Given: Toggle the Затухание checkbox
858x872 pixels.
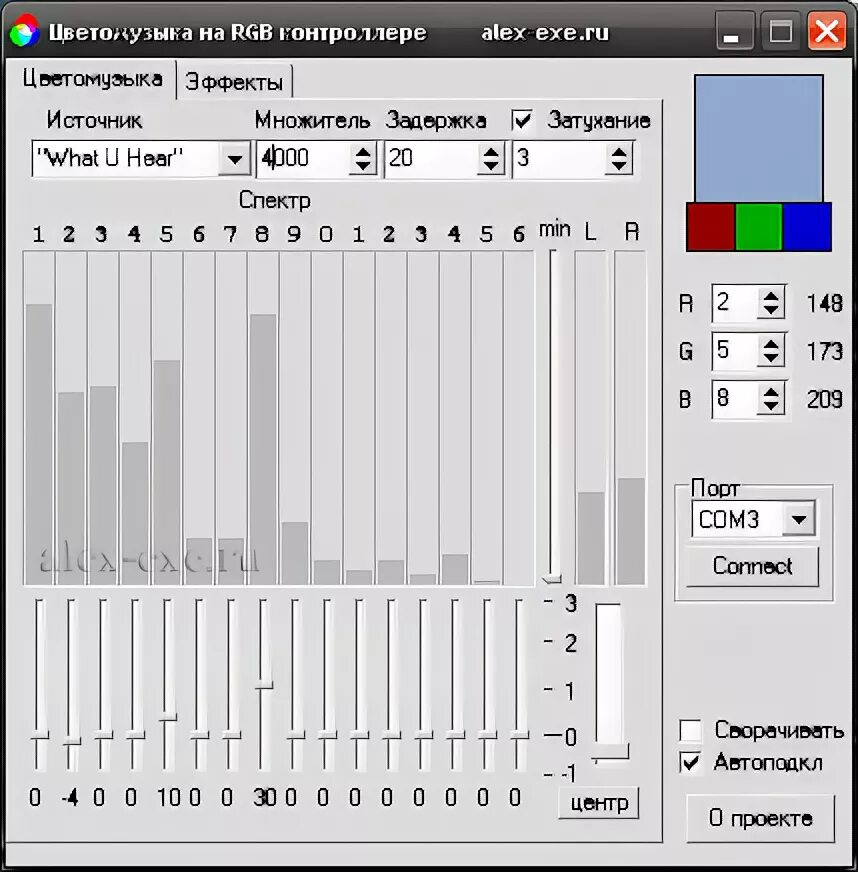Looking at the screenshot, I should (x=522, y=120).
